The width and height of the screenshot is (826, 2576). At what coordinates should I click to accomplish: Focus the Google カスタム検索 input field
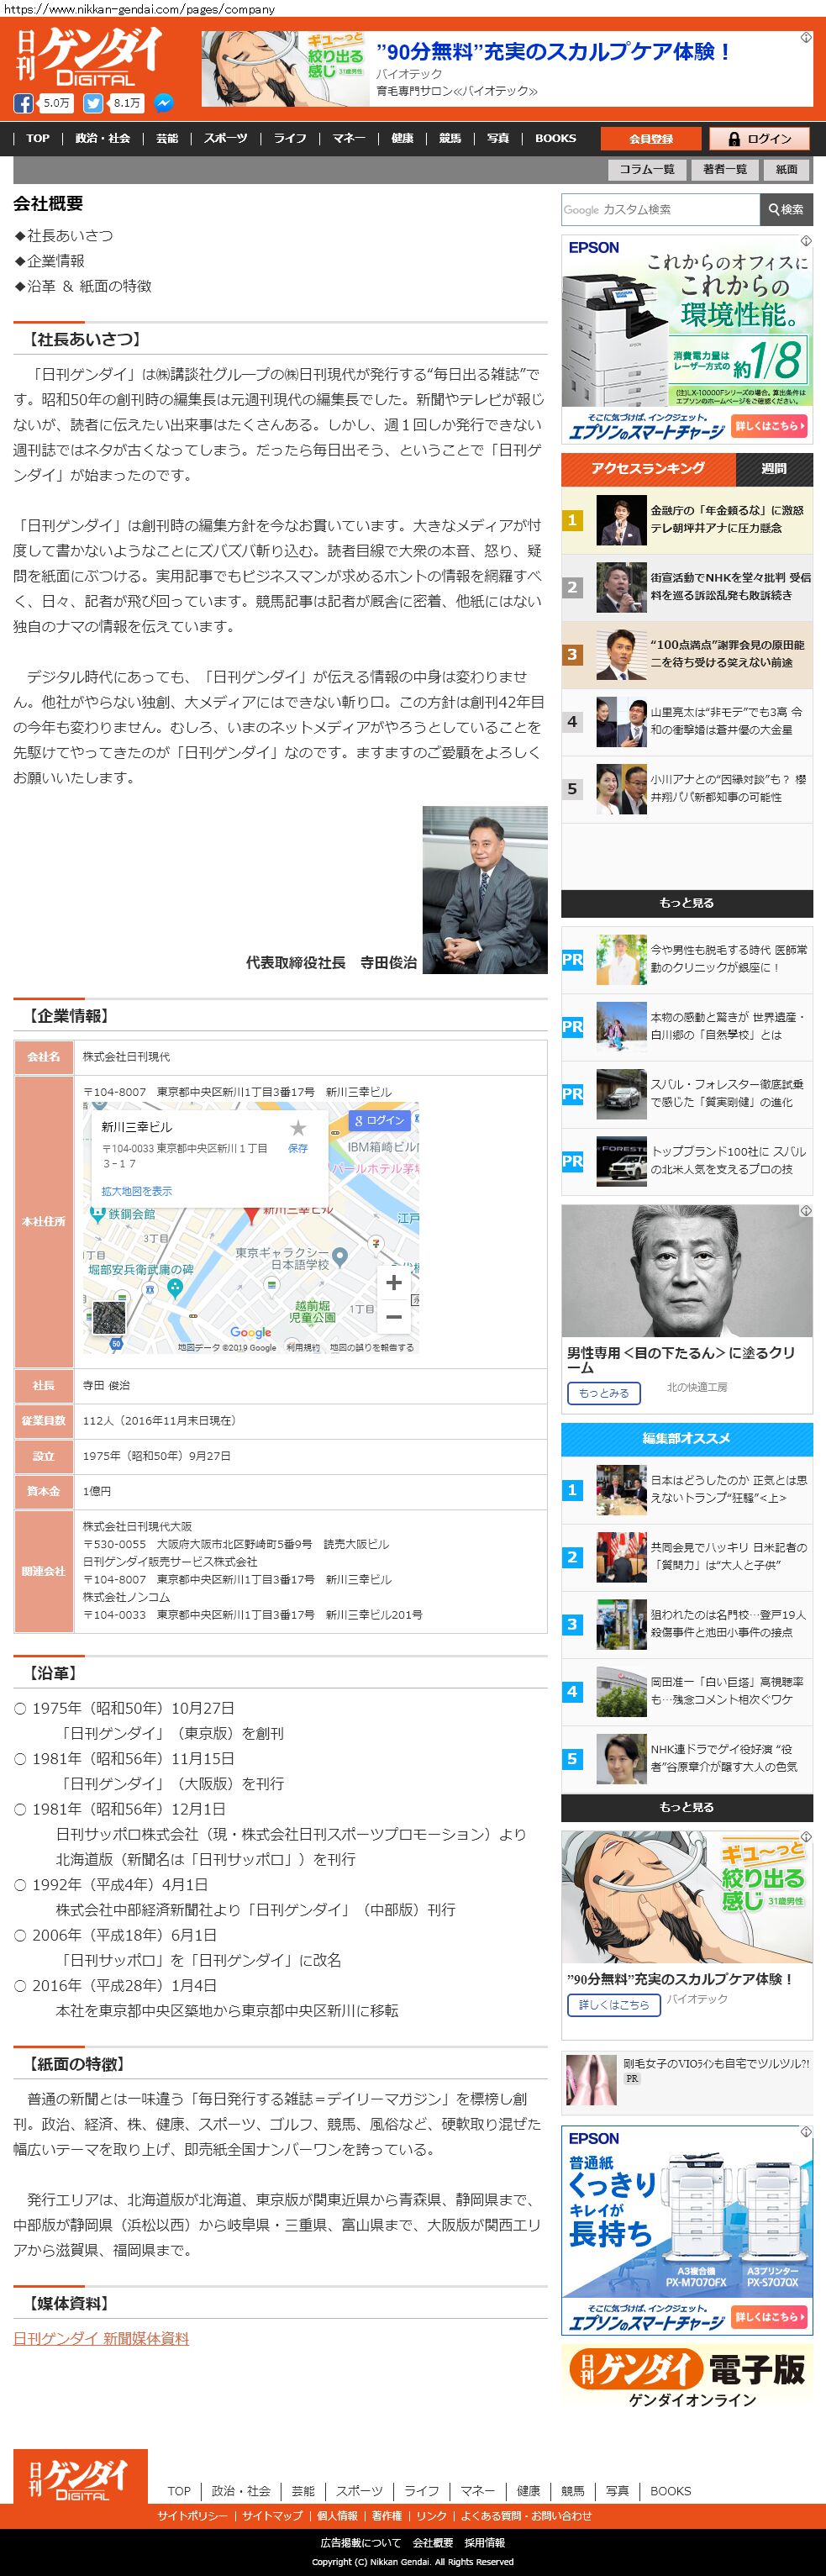[x=660, y=209]
